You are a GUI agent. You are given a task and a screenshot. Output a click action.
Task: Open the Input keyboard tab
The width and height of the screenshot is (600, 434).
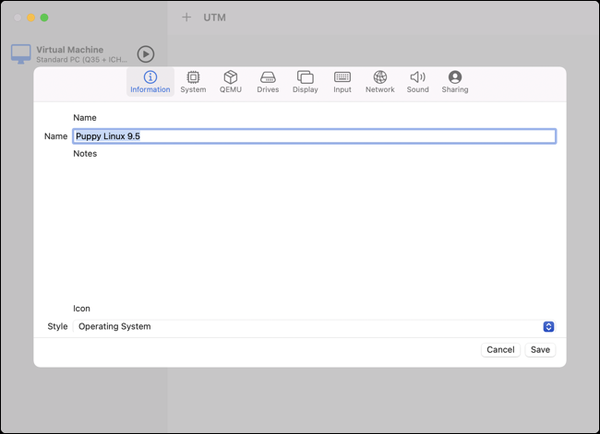pos(342,82)
